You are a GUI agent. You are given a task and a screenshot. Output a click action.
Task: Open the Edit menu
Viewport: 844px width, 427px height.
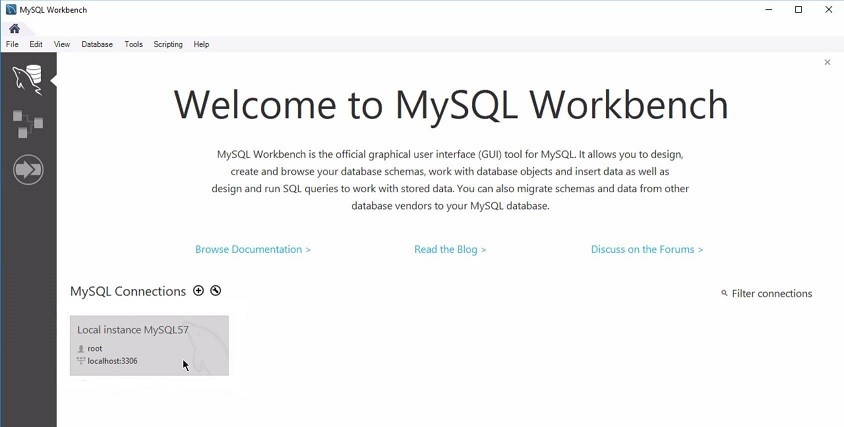click(36, 44)
